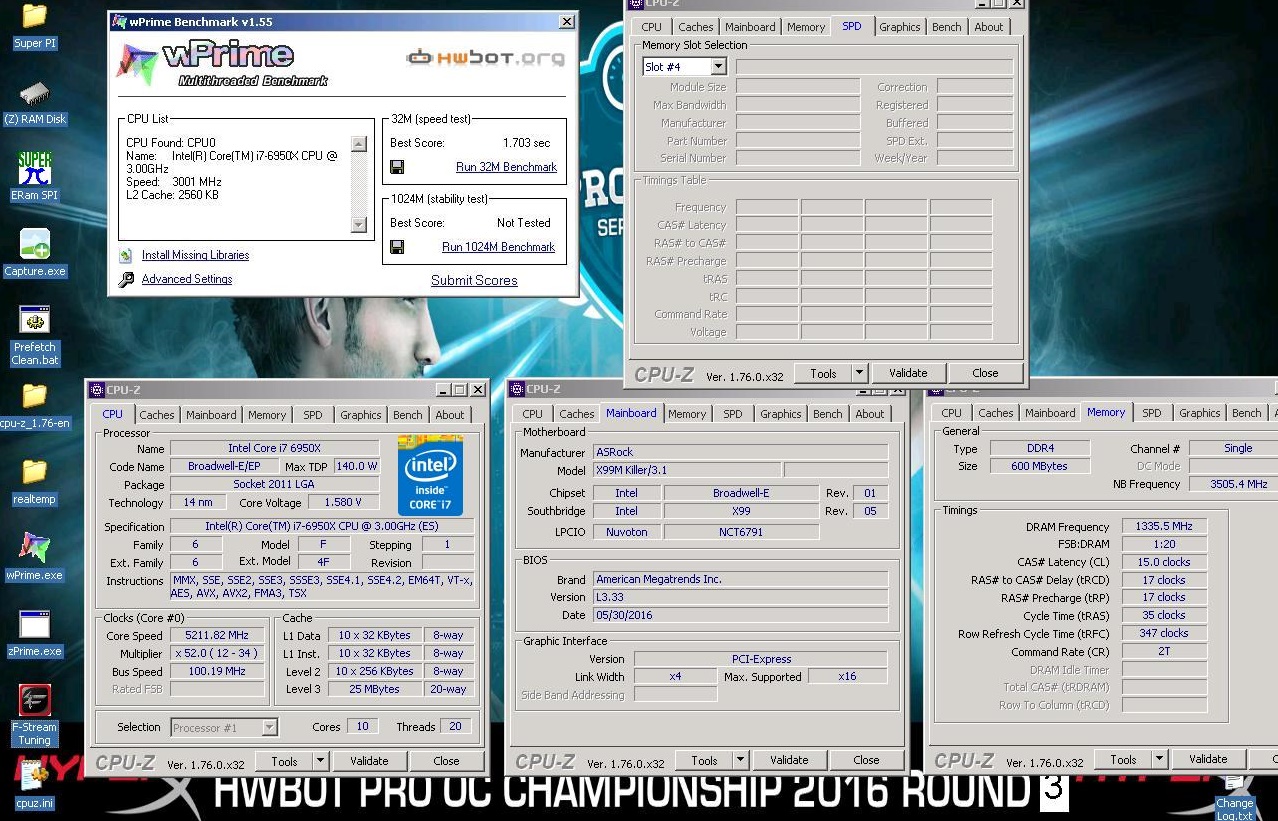Open the realtemp desktop folder
This screenshot has height=821, width=1278.
tap(34, 480)
